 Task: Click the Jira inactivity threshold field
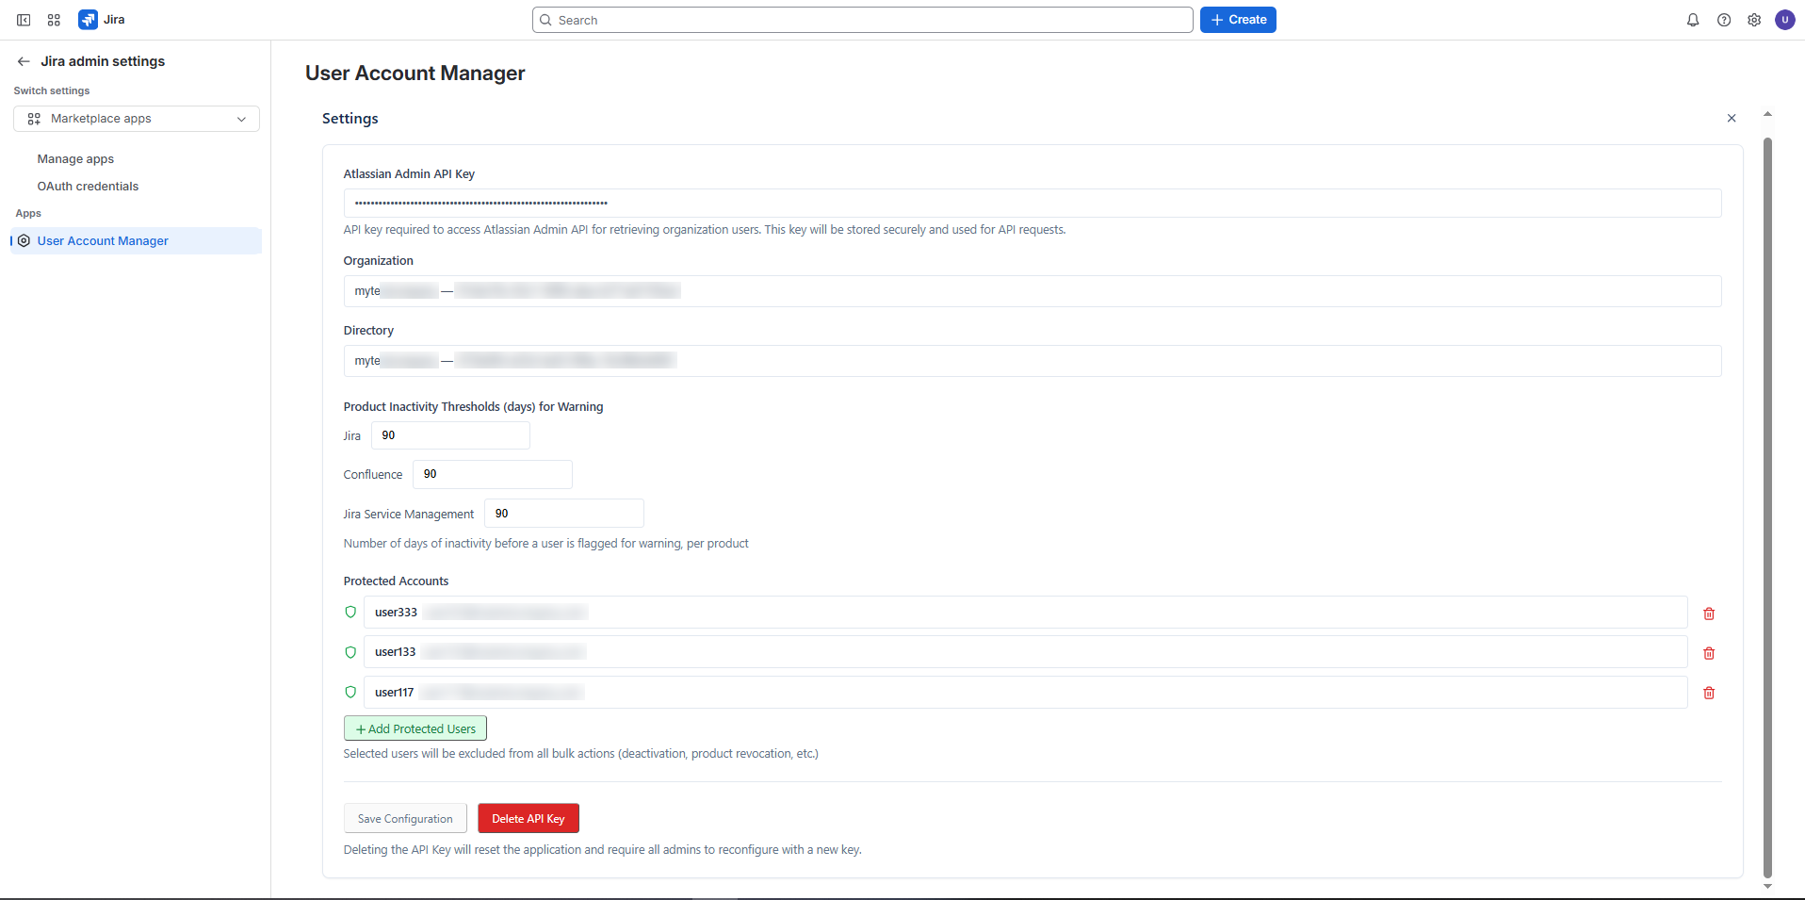(450, 435)
